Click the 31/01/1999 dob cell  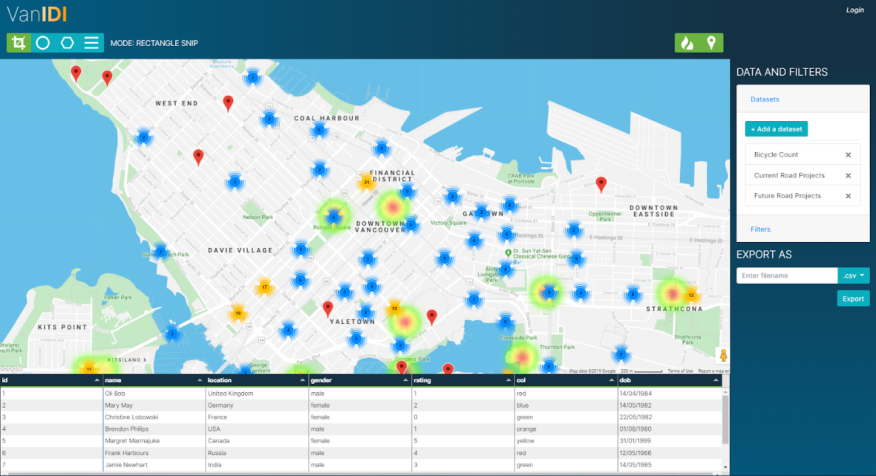pos(669,441)
